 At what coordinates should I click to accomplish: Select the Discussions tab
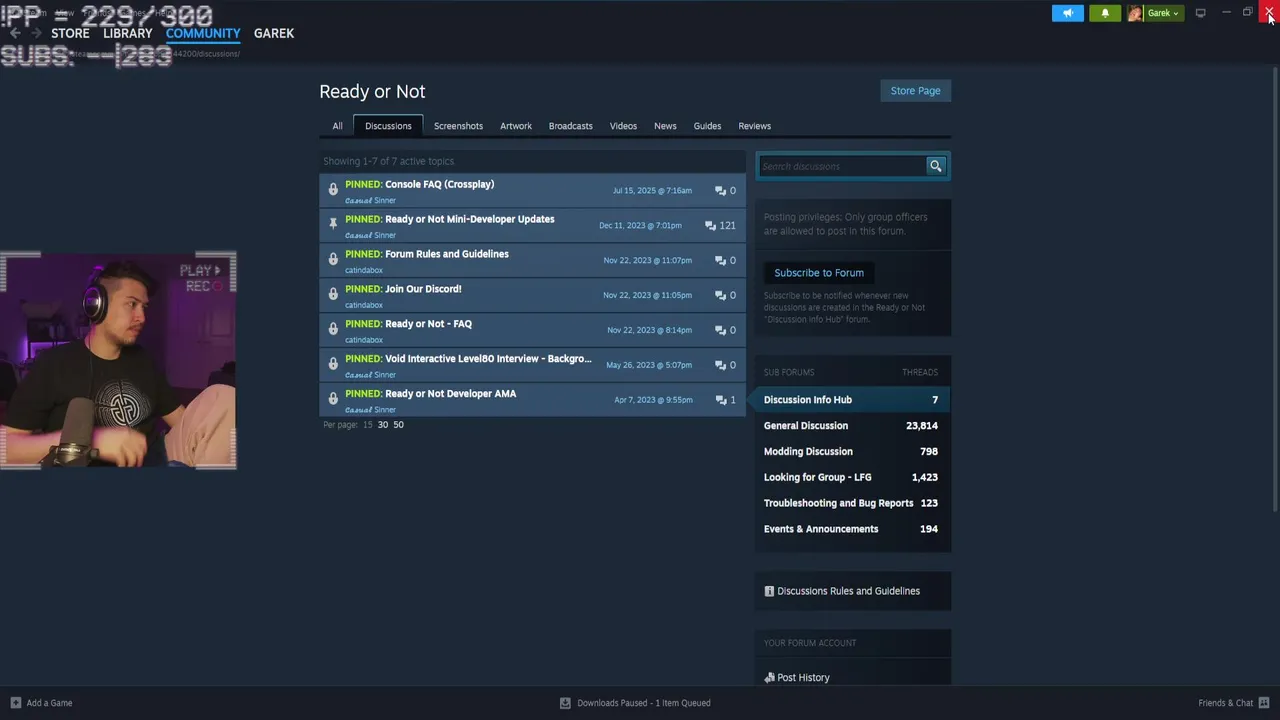388,126
